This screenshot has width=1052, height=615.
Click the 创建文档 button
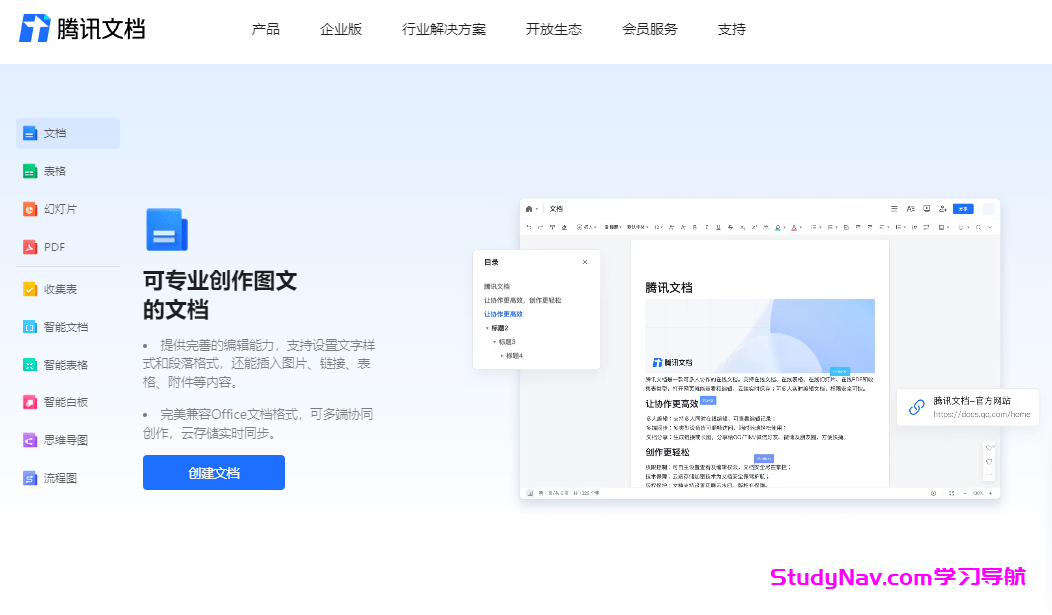[x=214, y=473]
